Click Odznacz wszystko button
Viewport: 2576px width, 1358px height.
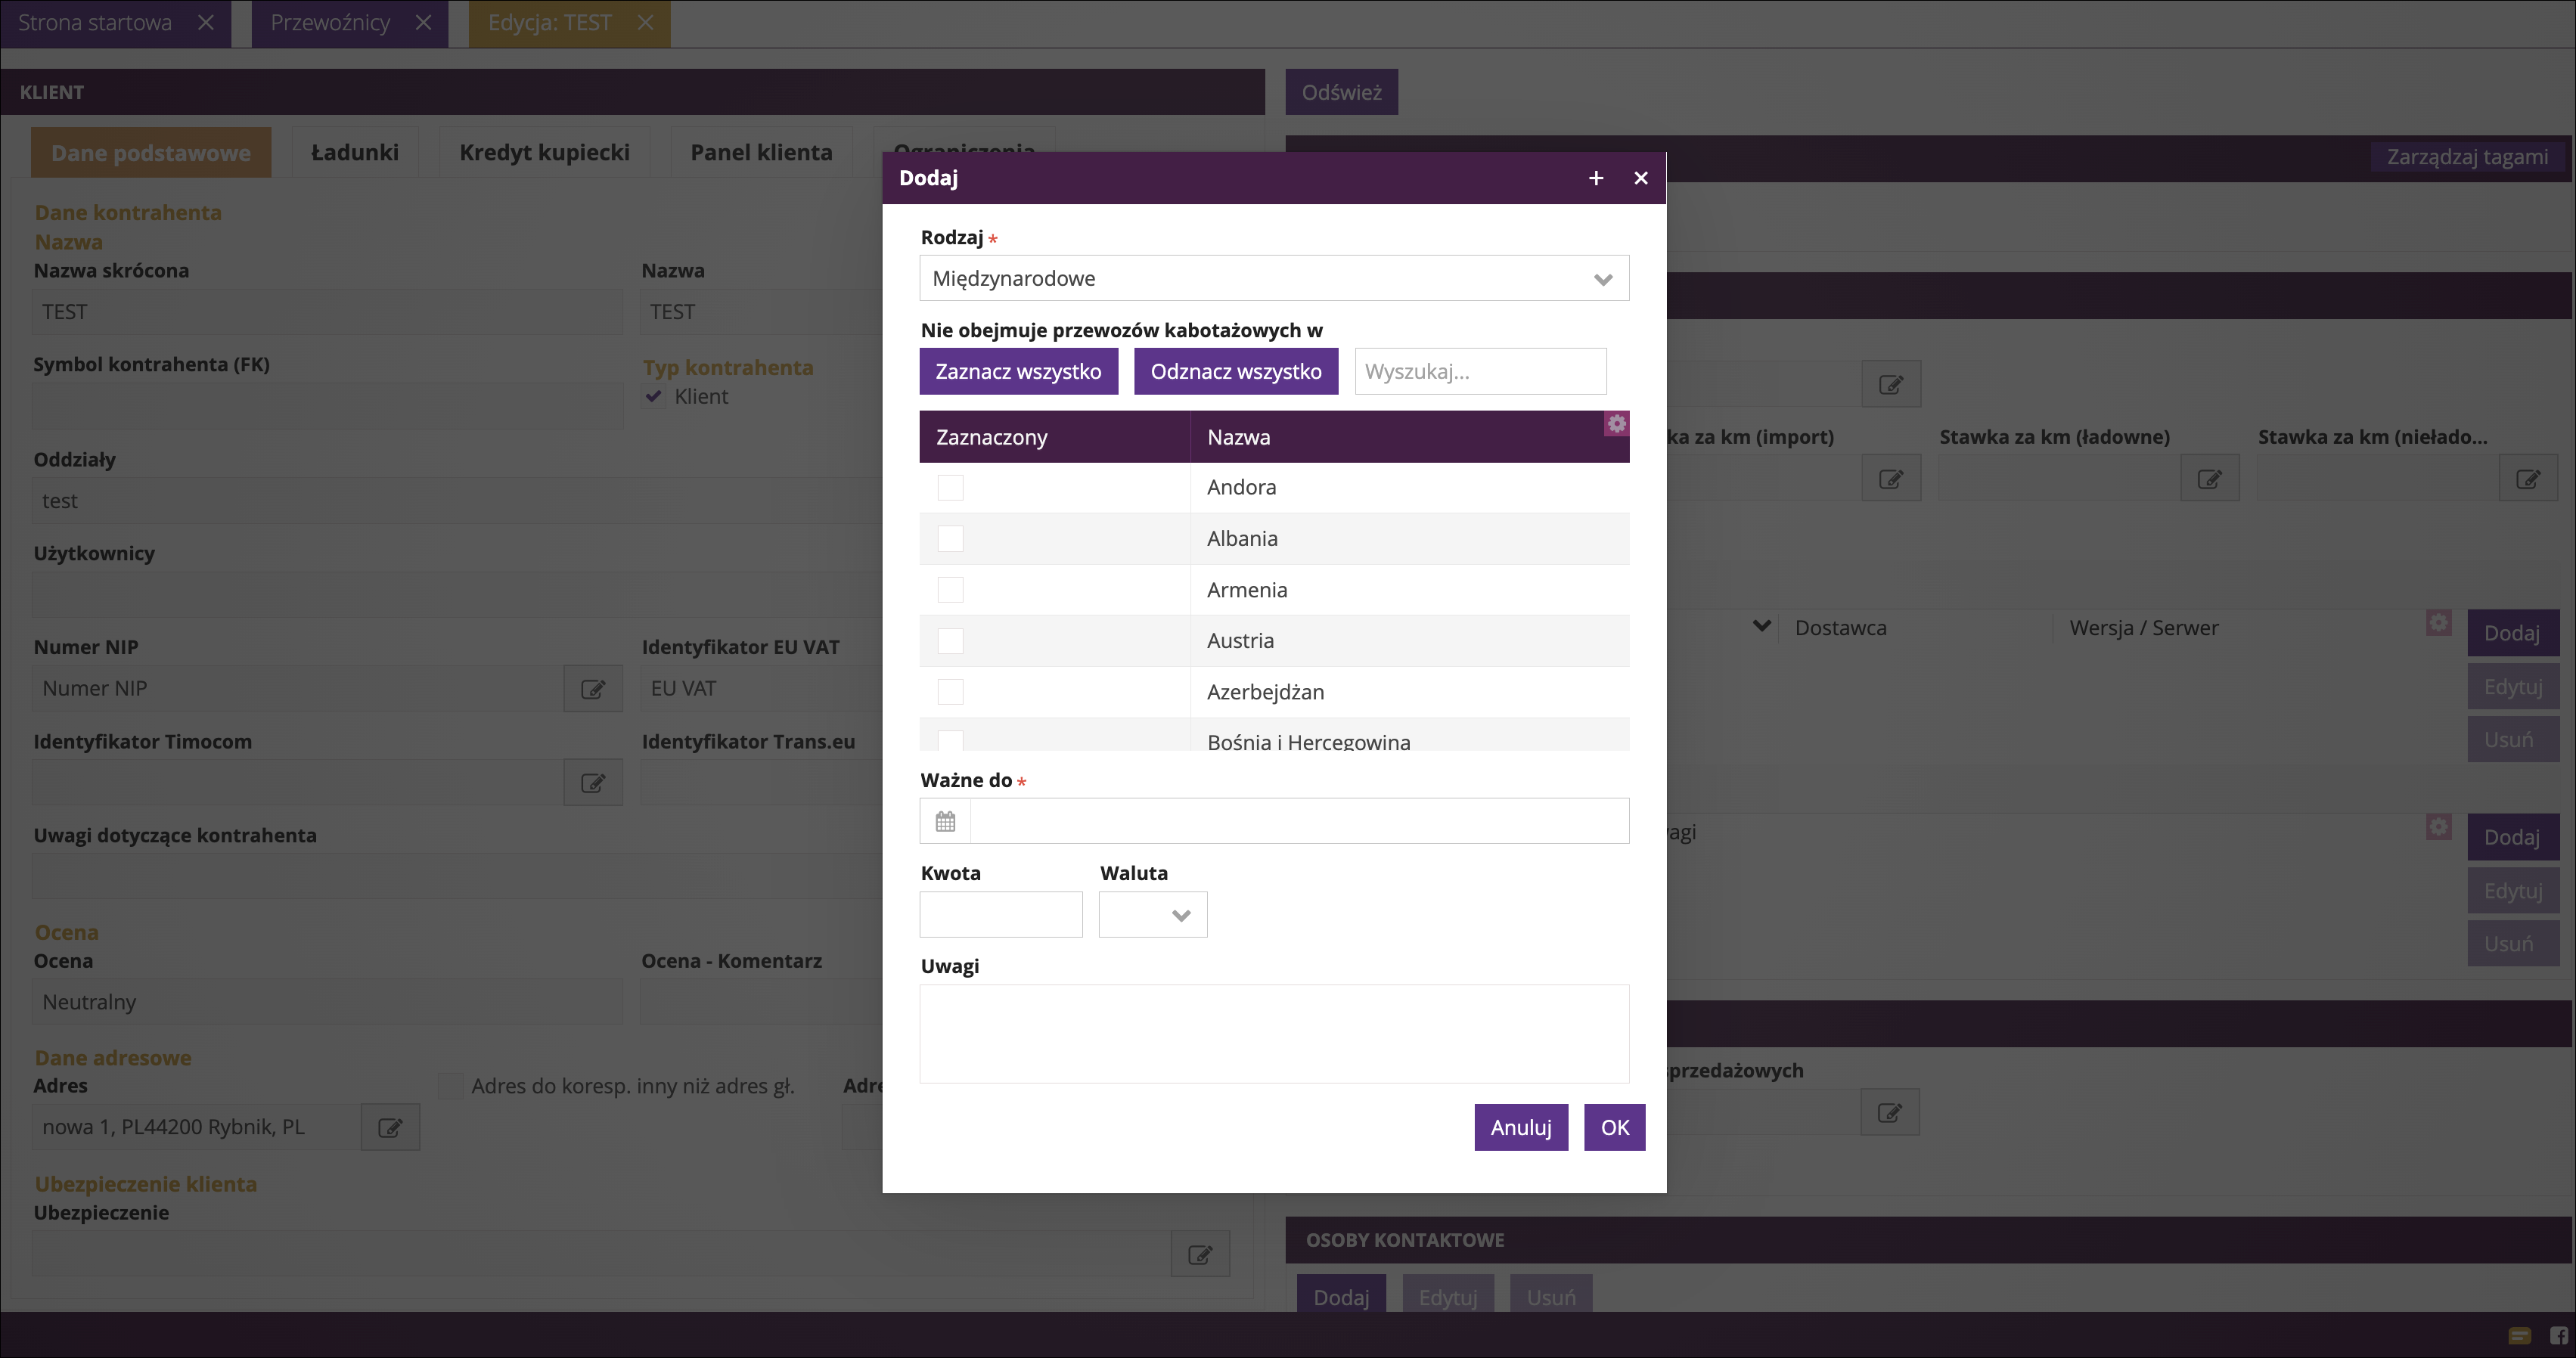coord(1236,372)
